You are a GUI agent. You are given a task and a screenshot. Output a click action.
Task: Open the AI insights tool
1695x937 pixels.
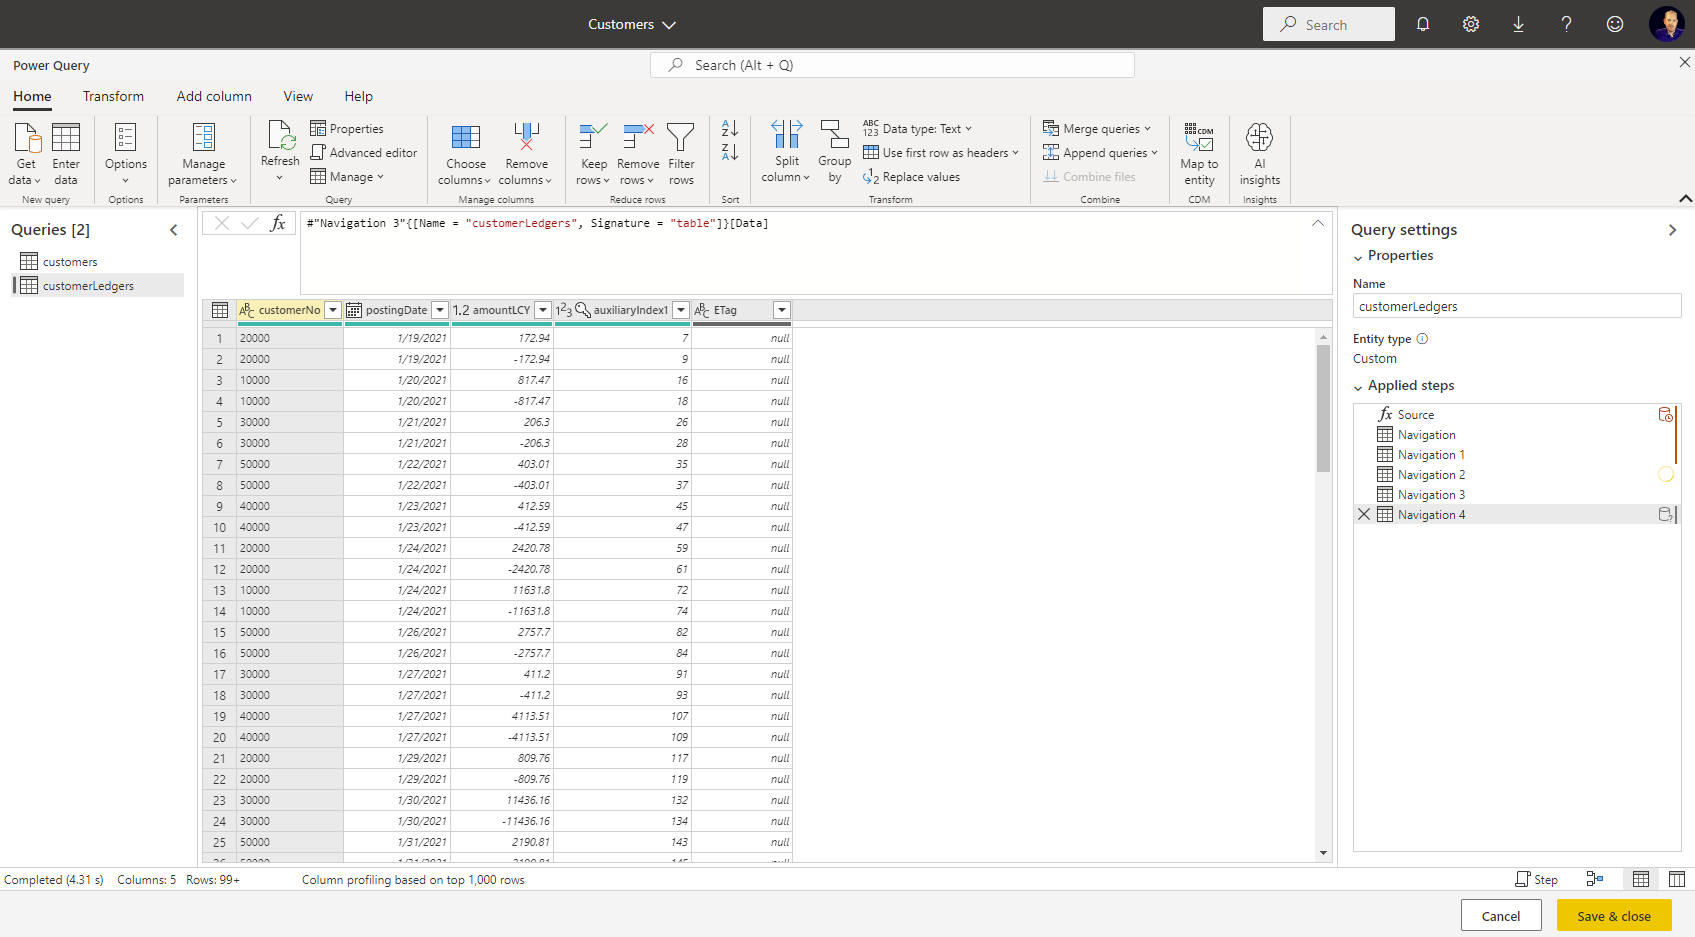(x=1259, y=138)
